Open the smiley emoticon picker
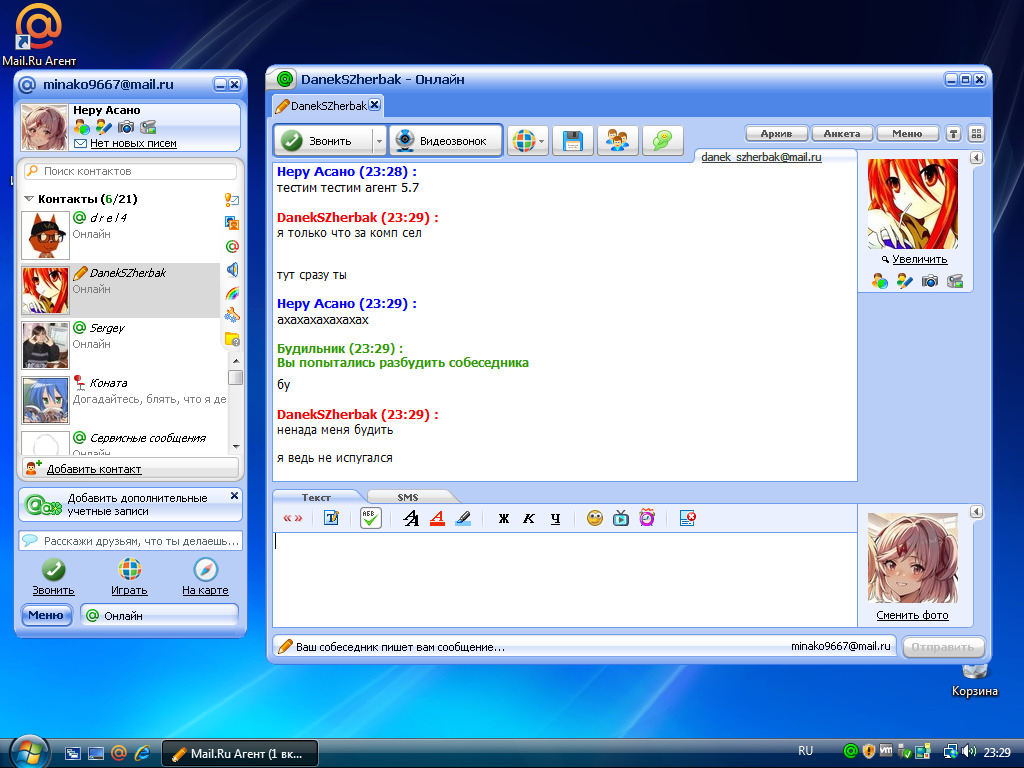1024x768 pixels. (x=595, y=518)
